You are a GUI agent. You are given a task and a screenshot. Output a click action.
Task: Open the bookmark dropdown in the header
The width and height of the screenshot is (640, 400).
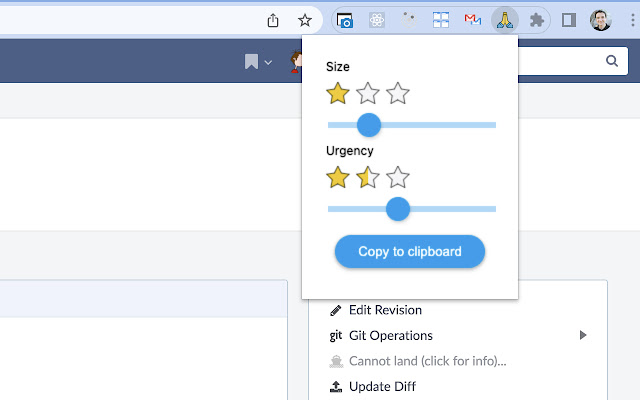pyautogui.click(x=258, y=62)
